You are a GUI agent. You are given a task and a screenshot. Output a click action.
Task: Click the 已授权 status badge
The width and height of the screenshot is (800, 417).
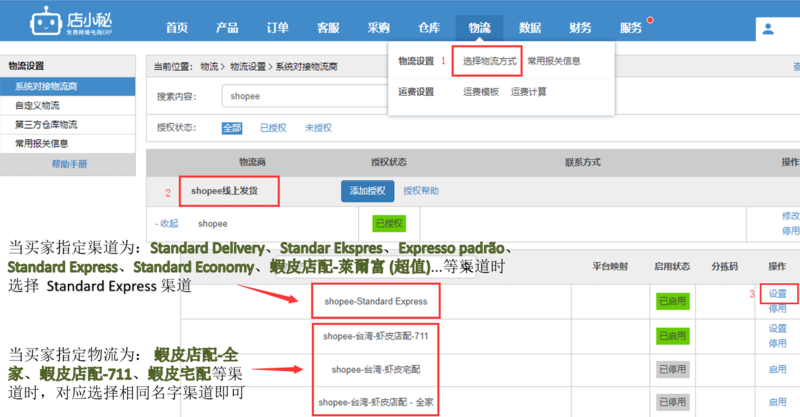coord(389,224)
